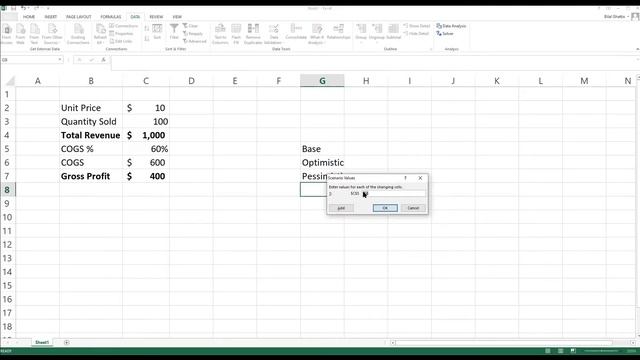Select cell with 'Optimistic'
The width and height of the screenshot is (640, 360).
tap(322, 162)
